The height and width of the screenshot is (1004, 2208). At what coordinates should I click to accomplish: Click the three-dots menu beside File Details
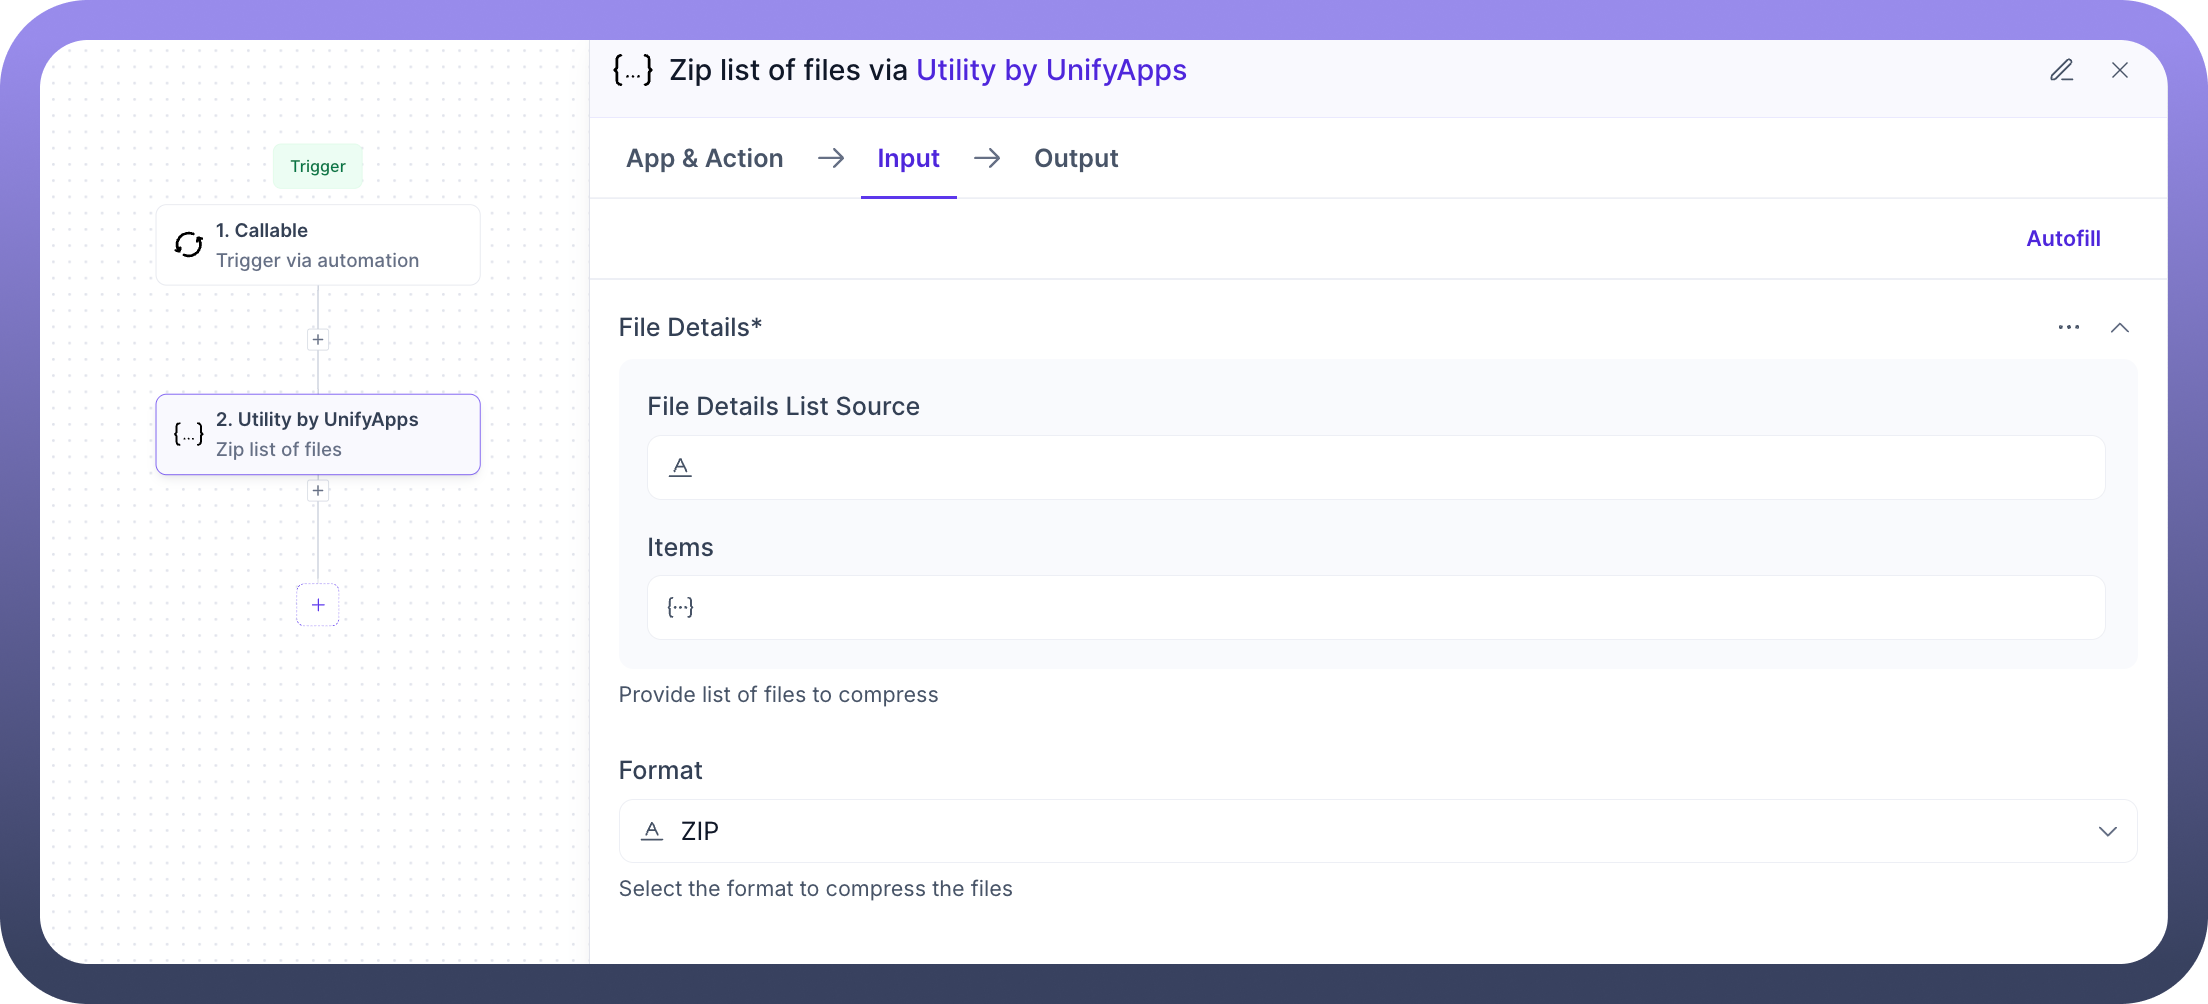tap(2068, 327)
